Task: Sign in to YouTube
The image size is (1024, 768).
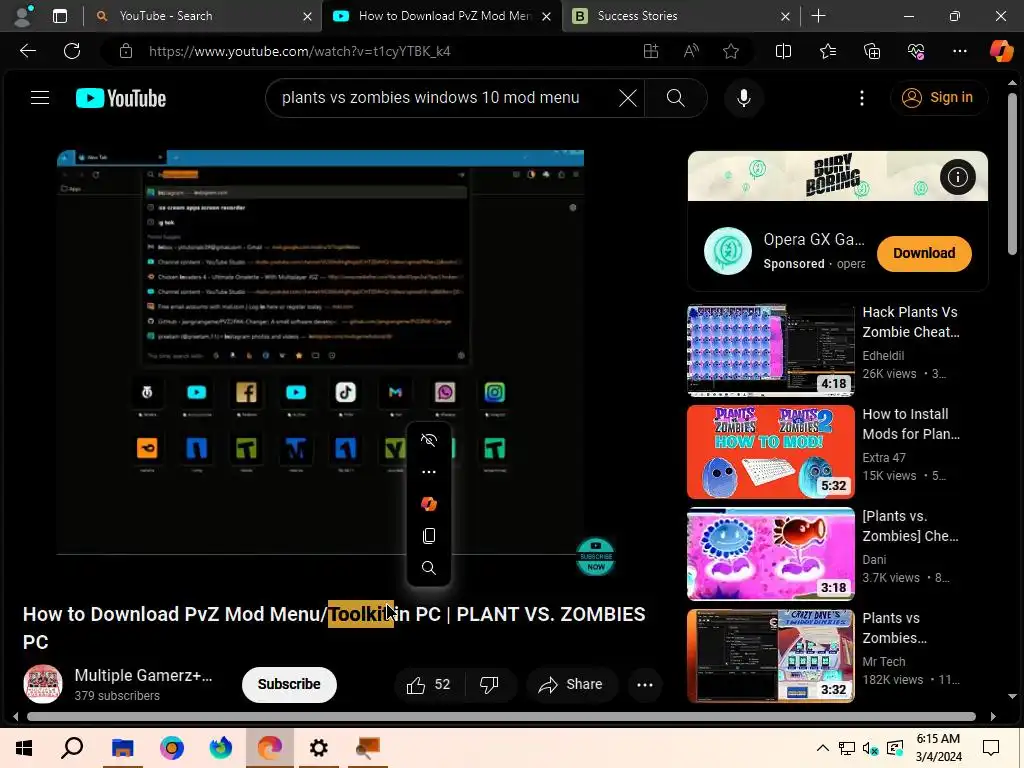Action: (938, 97)
